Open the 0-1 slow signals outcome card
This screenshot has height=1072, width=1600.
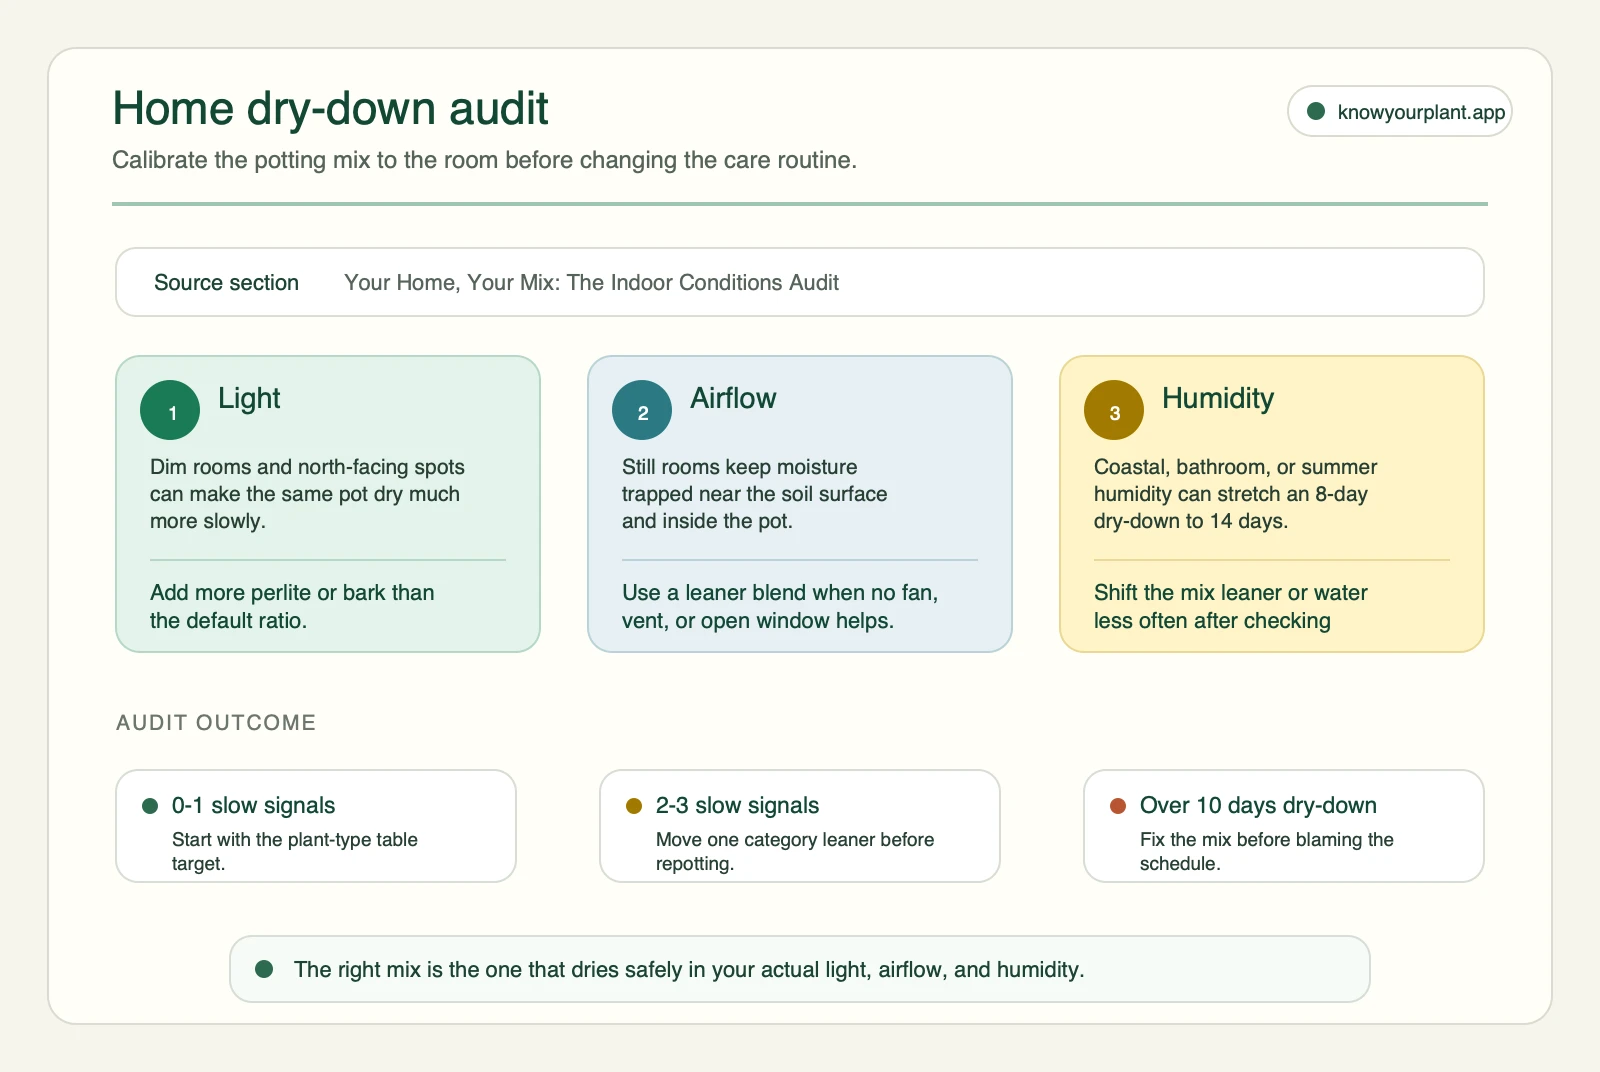316,826
